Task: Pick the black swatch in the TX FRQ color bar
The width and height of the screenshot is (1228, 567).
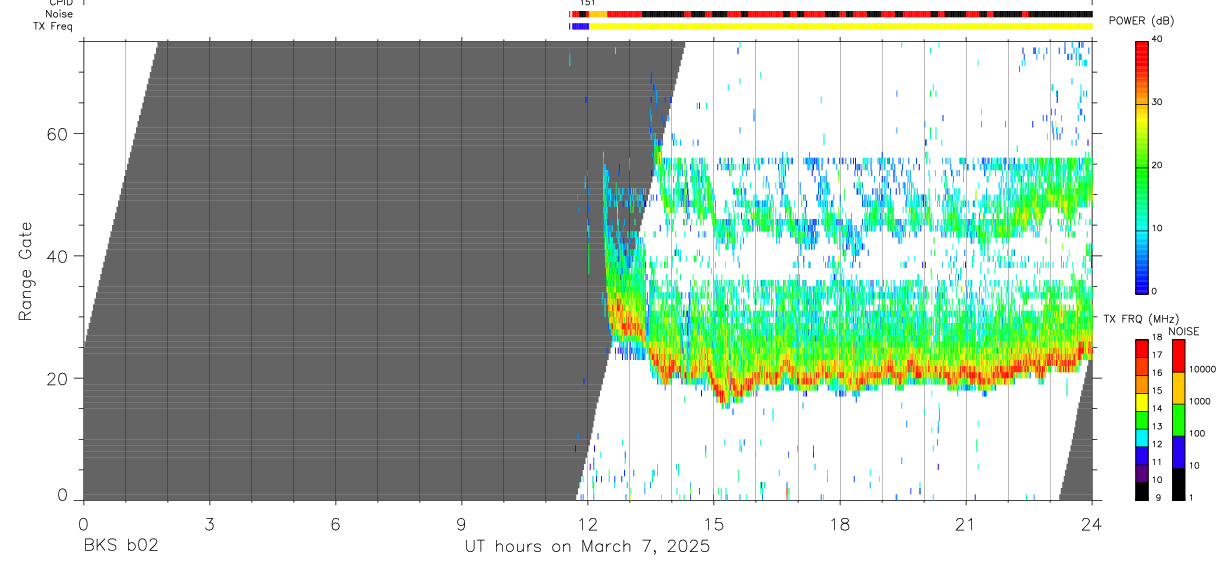Action: pyautogui.click(x=1142, y=491)
